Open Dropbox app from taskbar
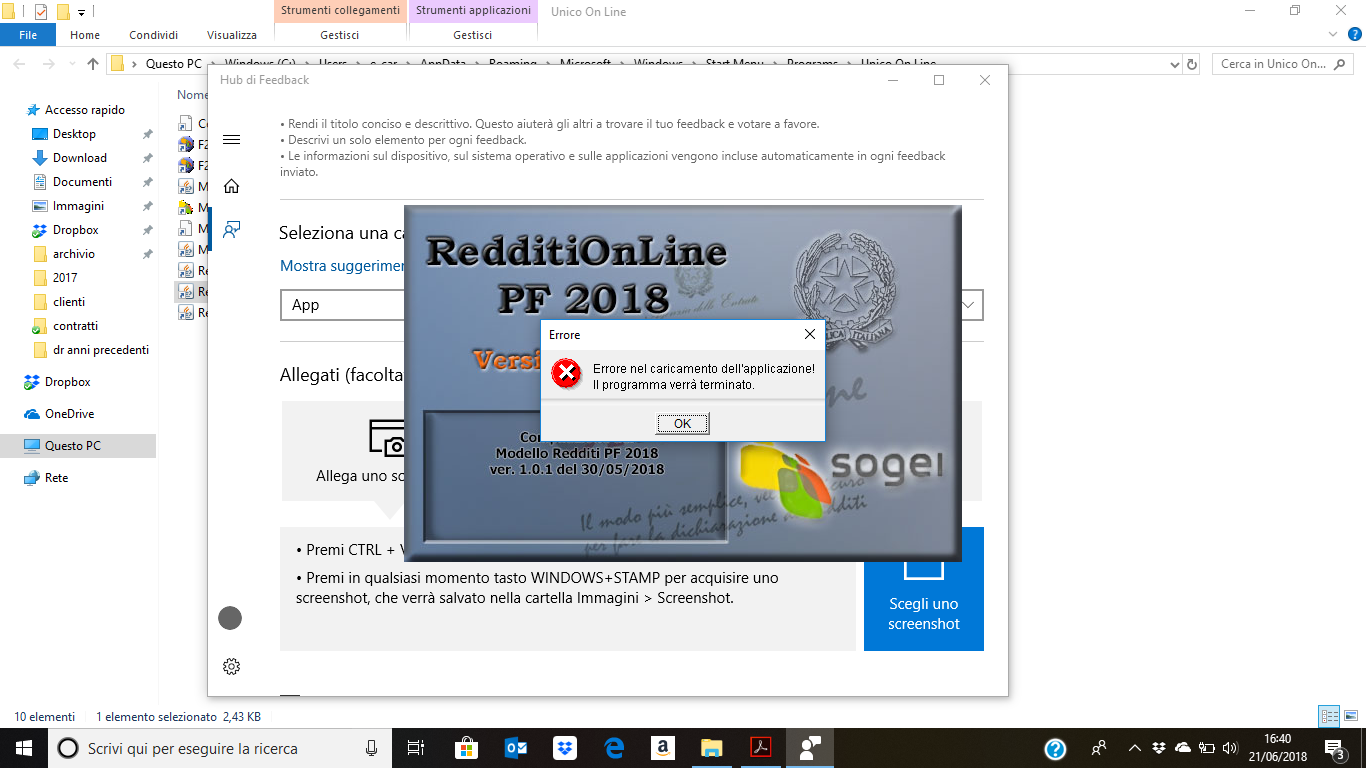 pos(565,748)
